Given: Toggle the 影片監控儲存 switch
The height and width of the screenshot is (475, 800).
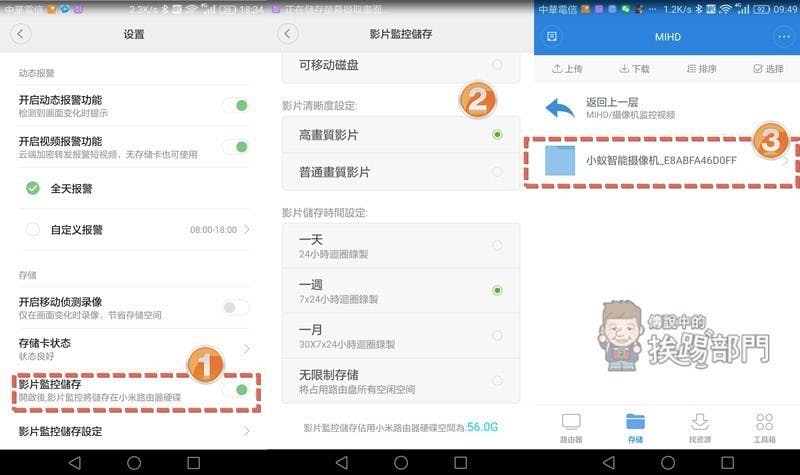Looking at the screenshot, I should (x=236, y=390).
